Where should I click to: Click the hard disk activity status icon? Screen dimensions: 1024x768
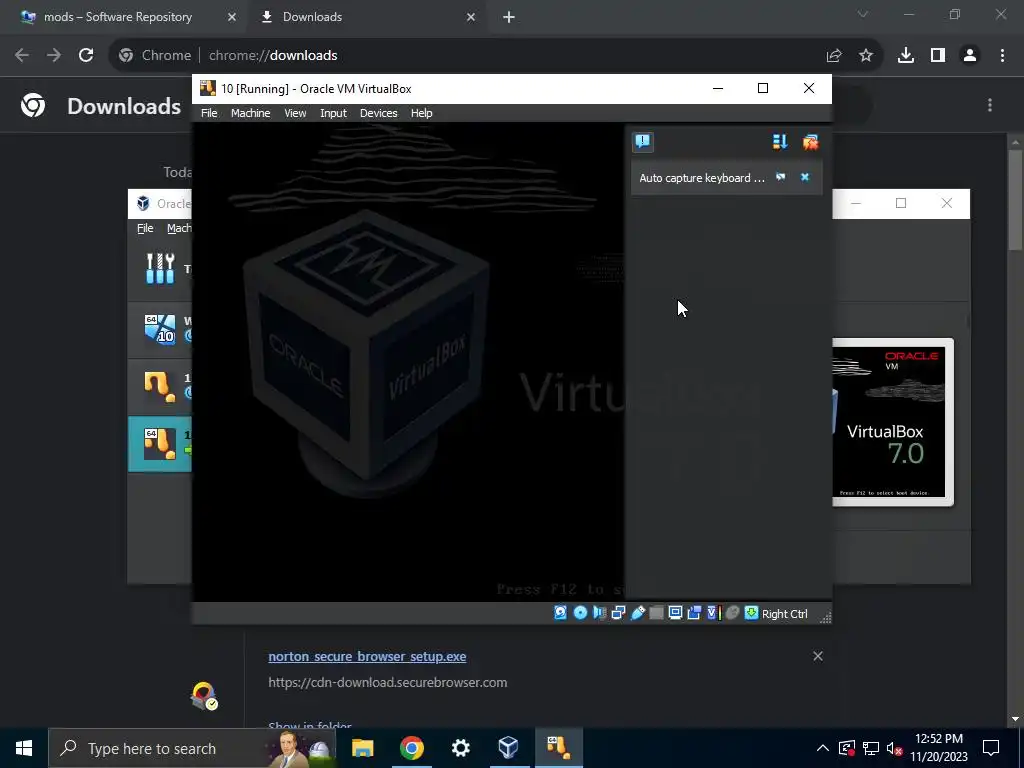point(560,613)
